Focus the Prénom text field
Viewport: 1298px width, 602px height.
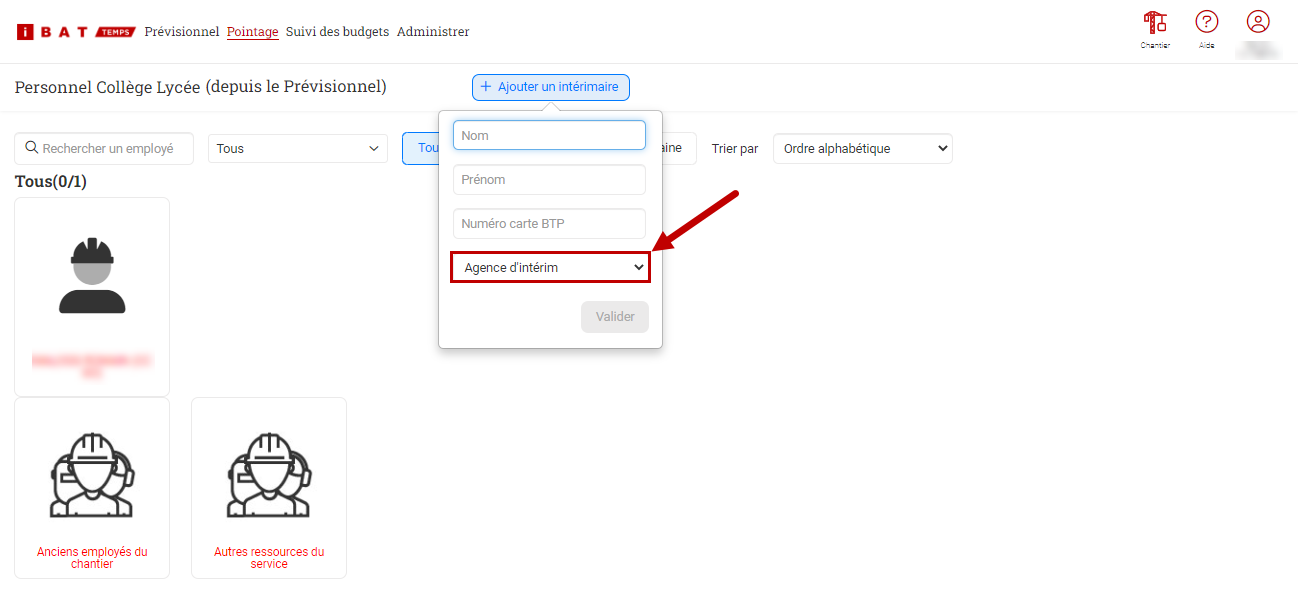point(549,180)
